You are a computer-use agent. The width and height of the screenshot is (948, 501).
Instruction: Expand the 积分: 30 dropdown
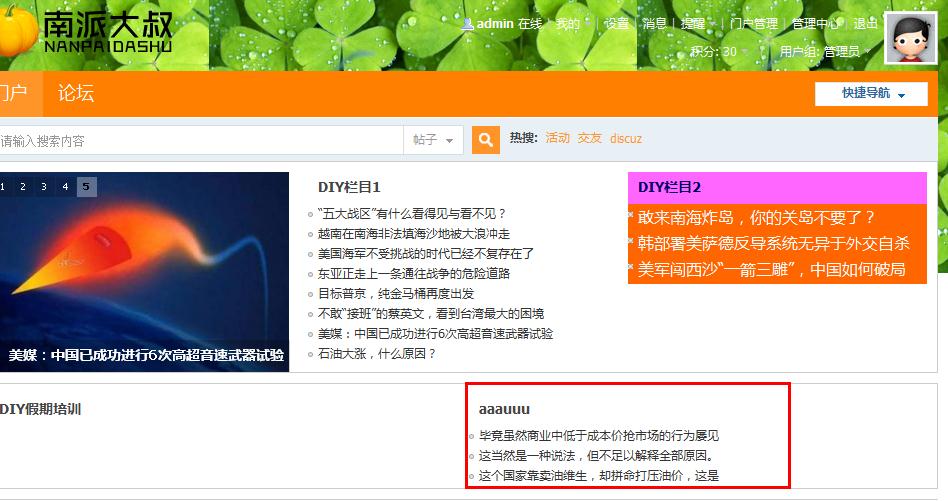(x=719, y=51)
